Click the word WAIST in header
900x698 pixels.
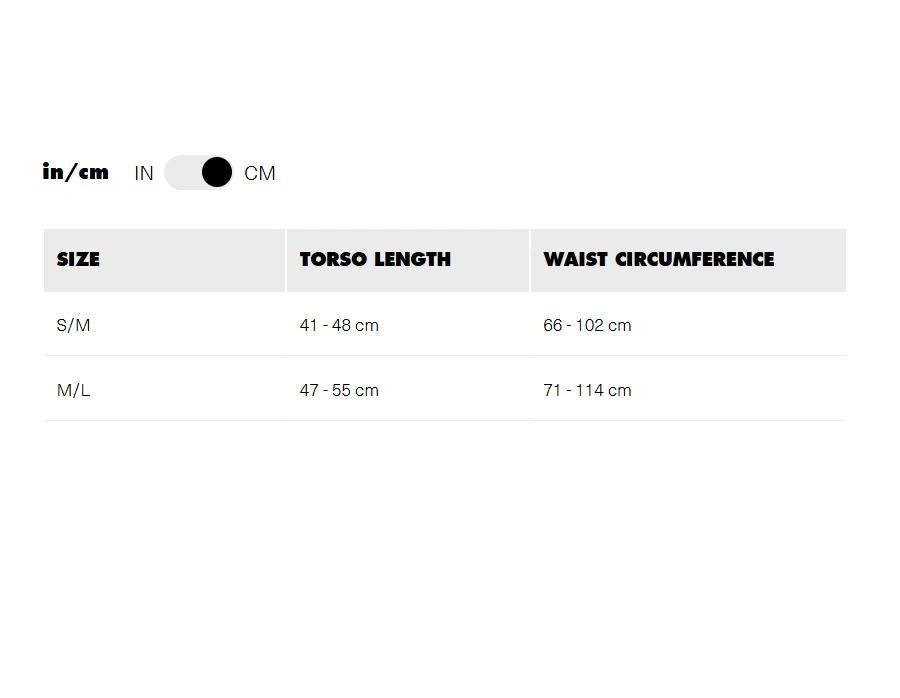pyautogui.click(x=576, y=259)
